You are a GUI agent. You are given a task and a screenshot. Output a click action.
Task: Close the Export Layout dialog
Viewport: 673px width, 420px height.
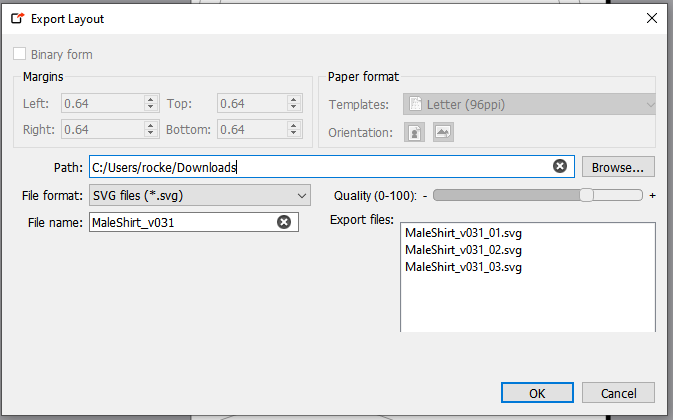[x=652, y=18]
